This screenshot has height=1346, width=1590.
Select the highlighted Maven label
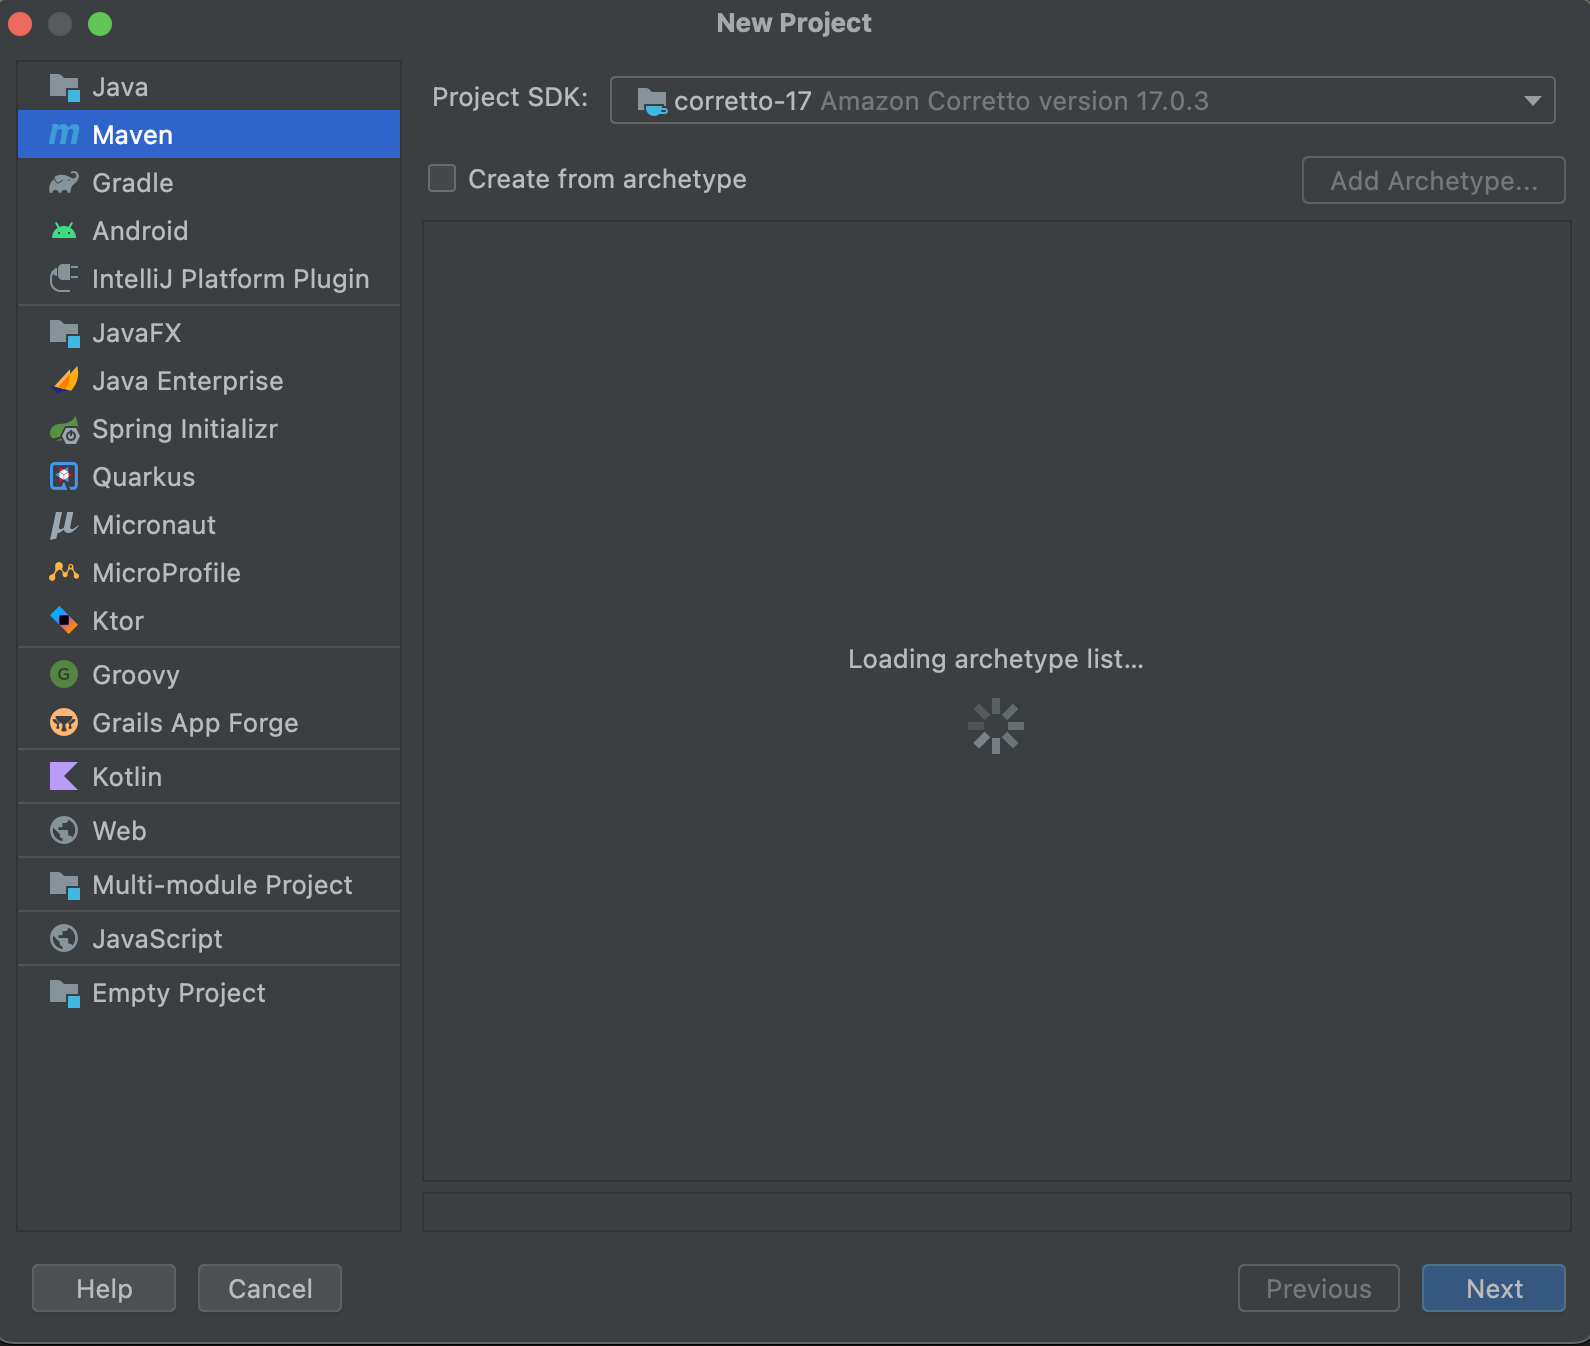(x=133, y=135)
